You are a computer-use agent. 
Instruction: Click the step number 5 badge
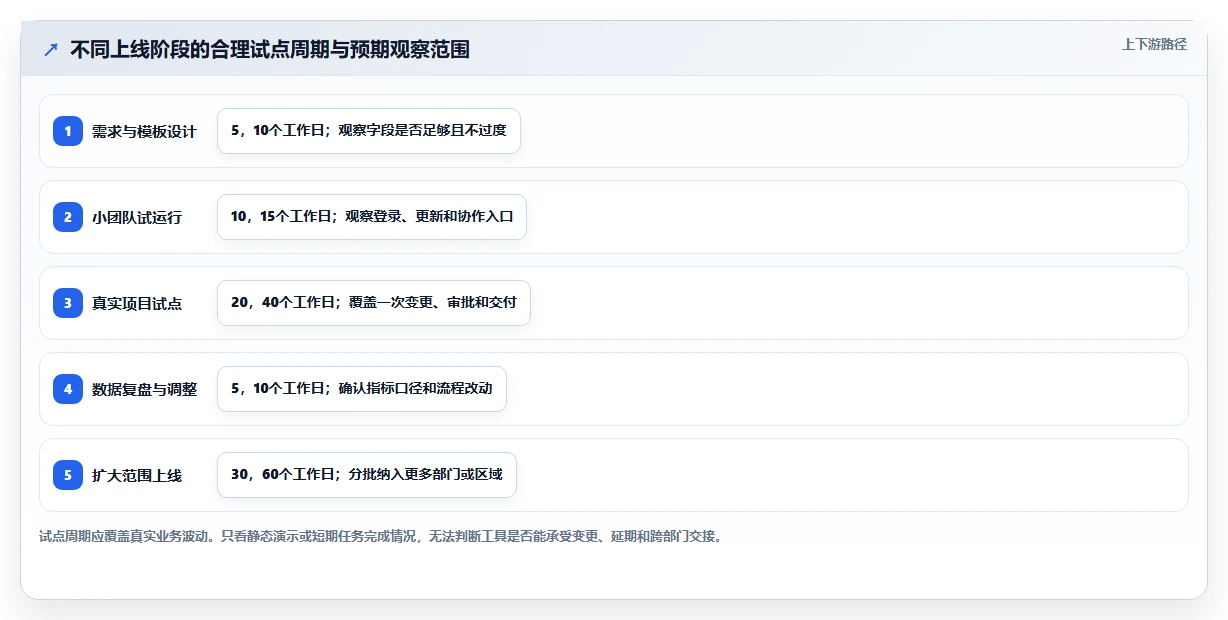68,475
